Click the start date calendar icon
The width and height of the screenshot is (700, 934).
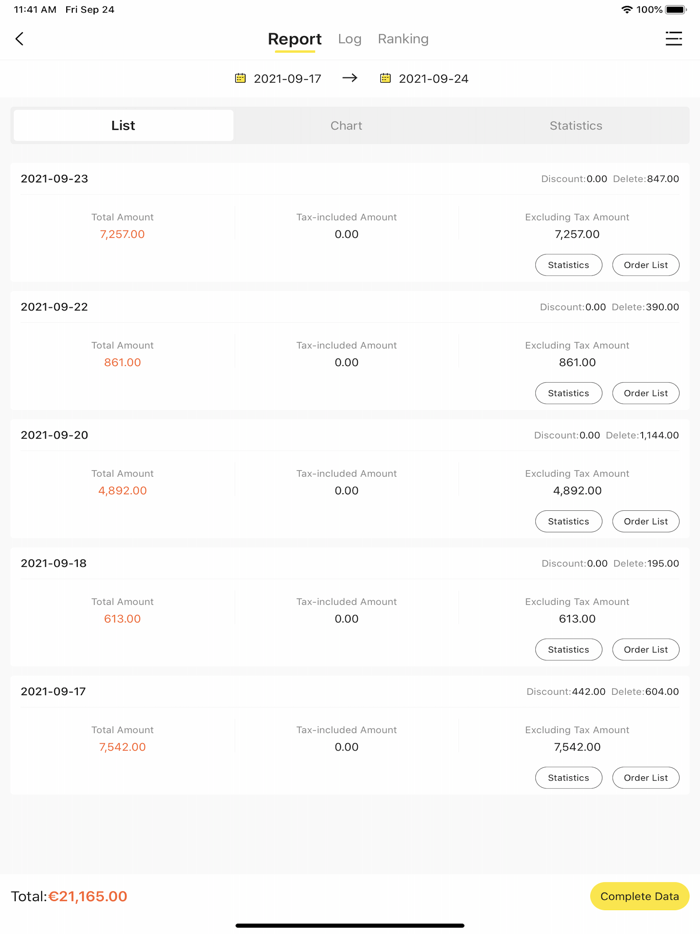point(240,78)
